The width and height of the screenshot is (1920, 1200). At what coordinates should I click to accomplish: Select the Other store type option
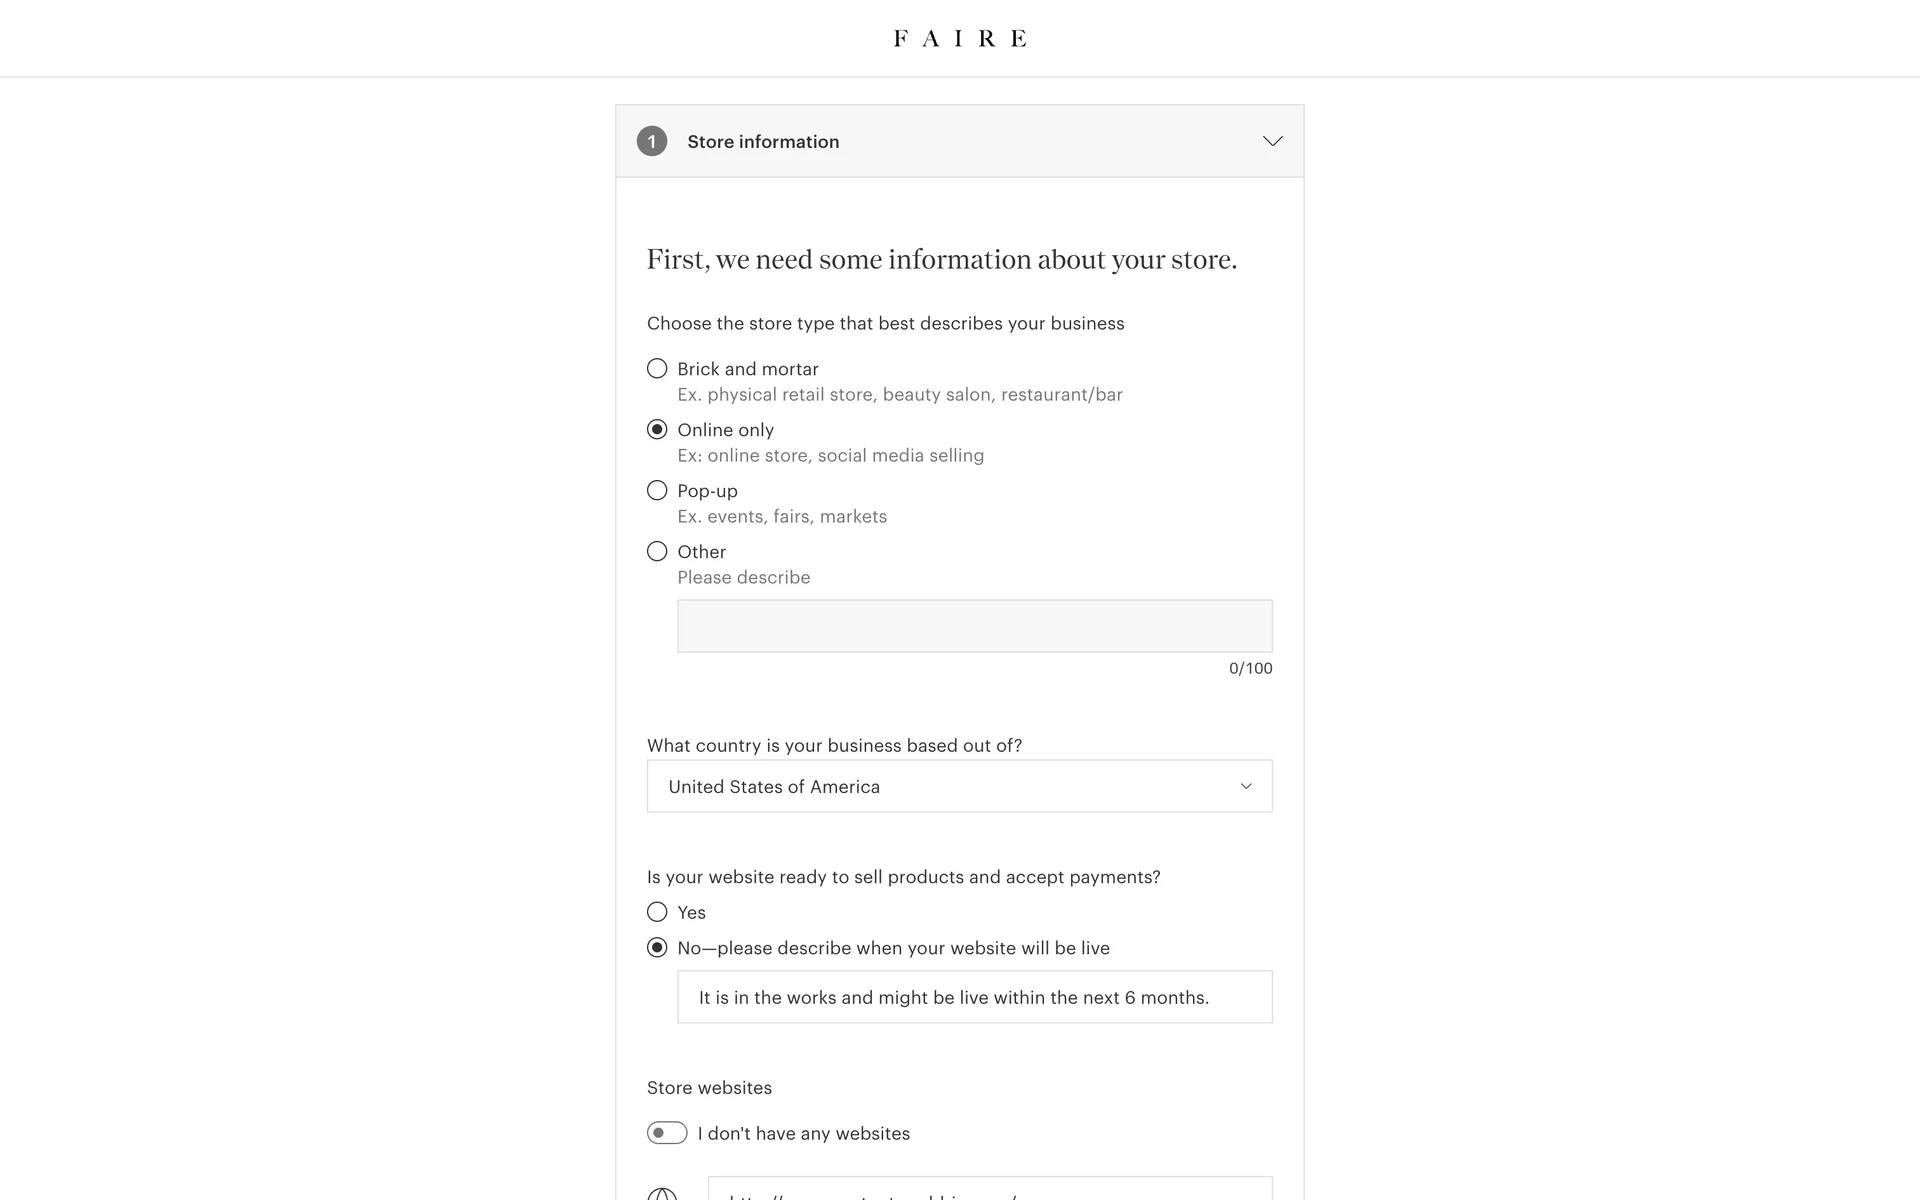click(x=657, y=552)
